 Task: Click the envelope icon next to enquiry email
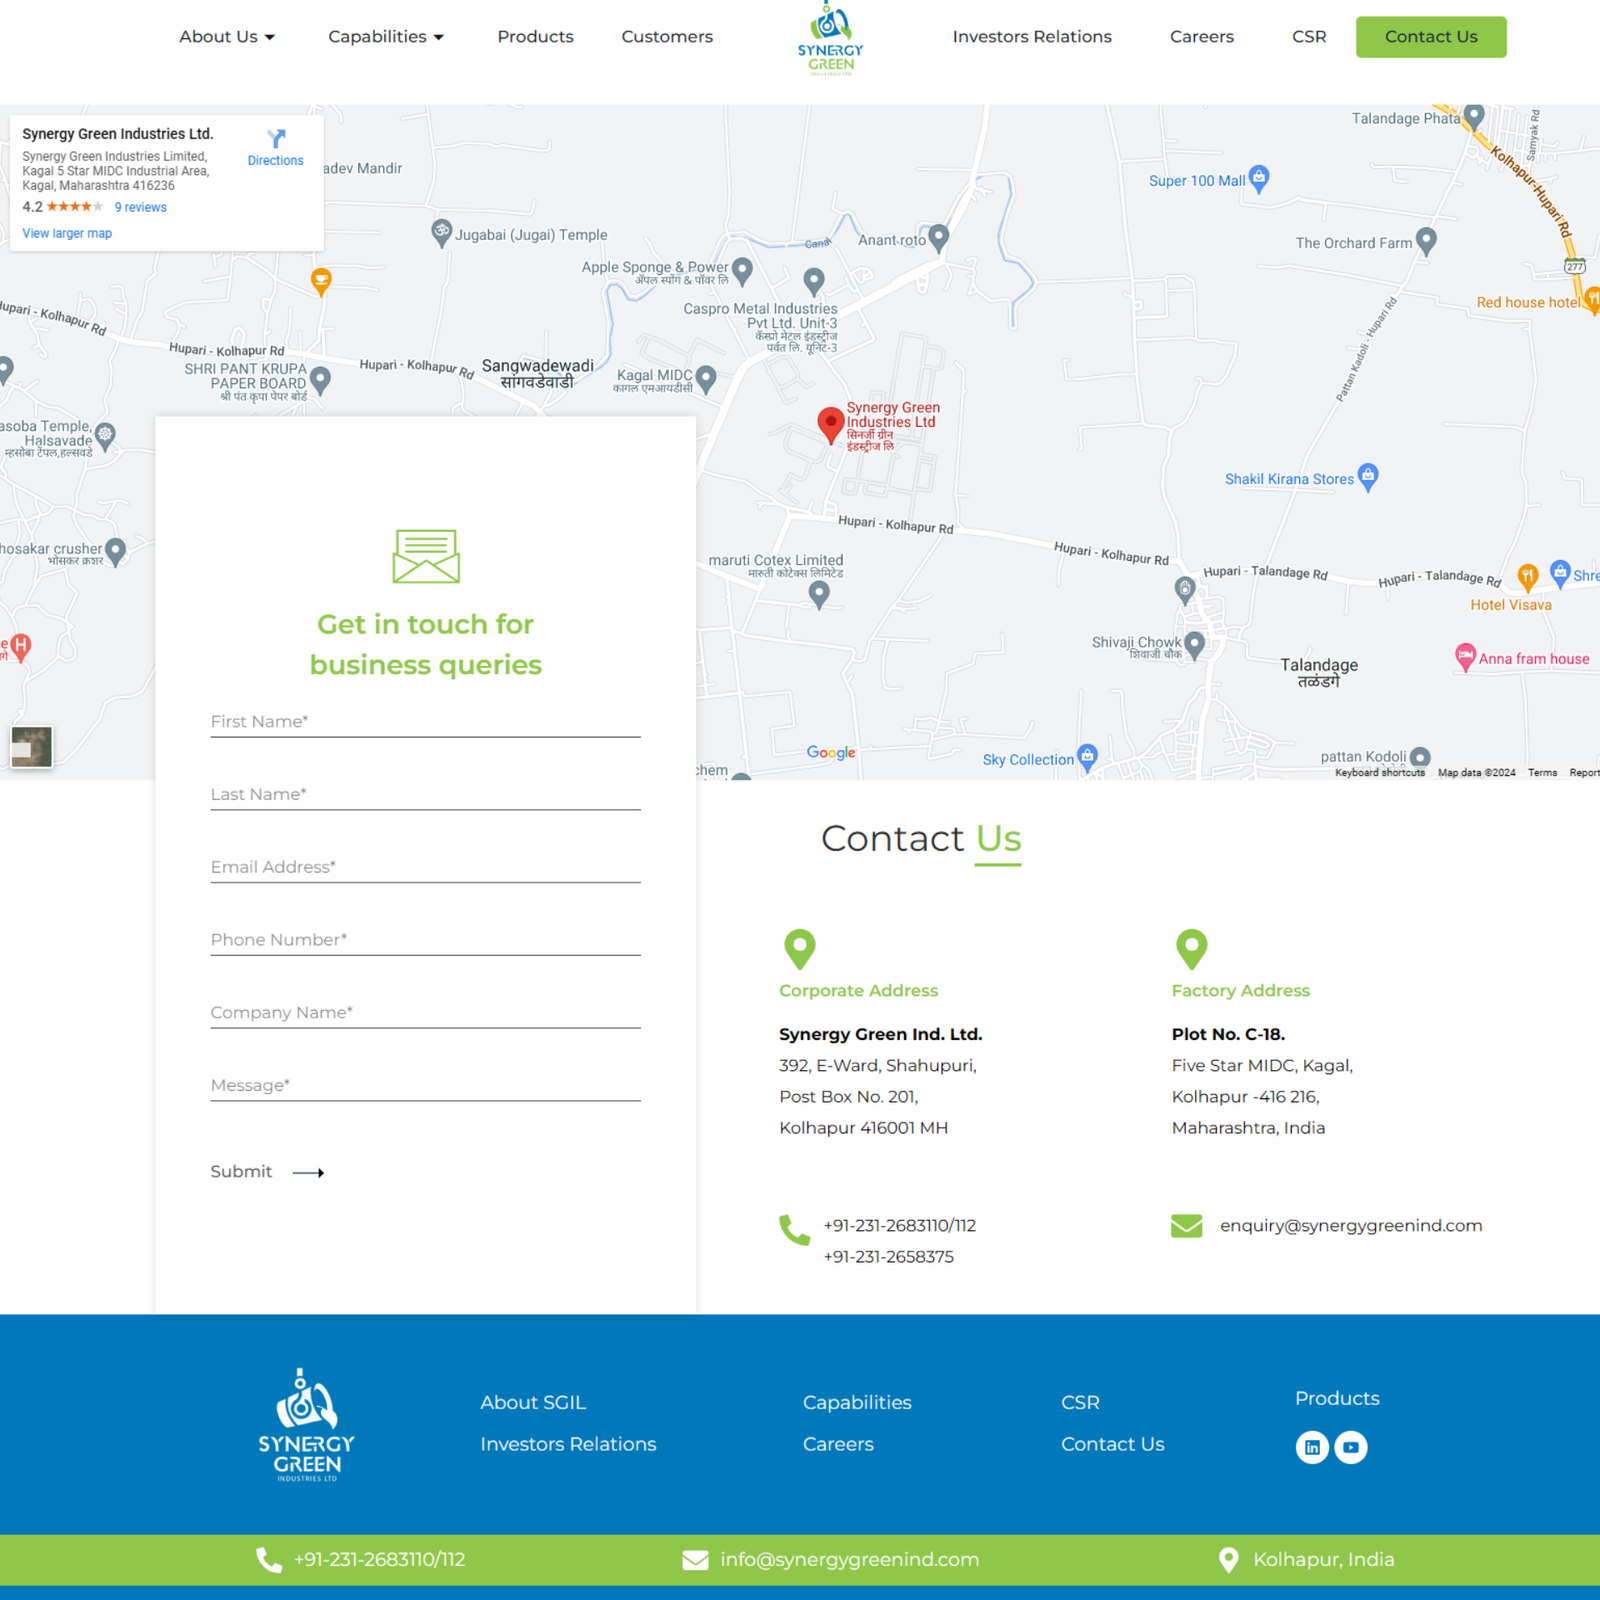tap(1187, 1226)
